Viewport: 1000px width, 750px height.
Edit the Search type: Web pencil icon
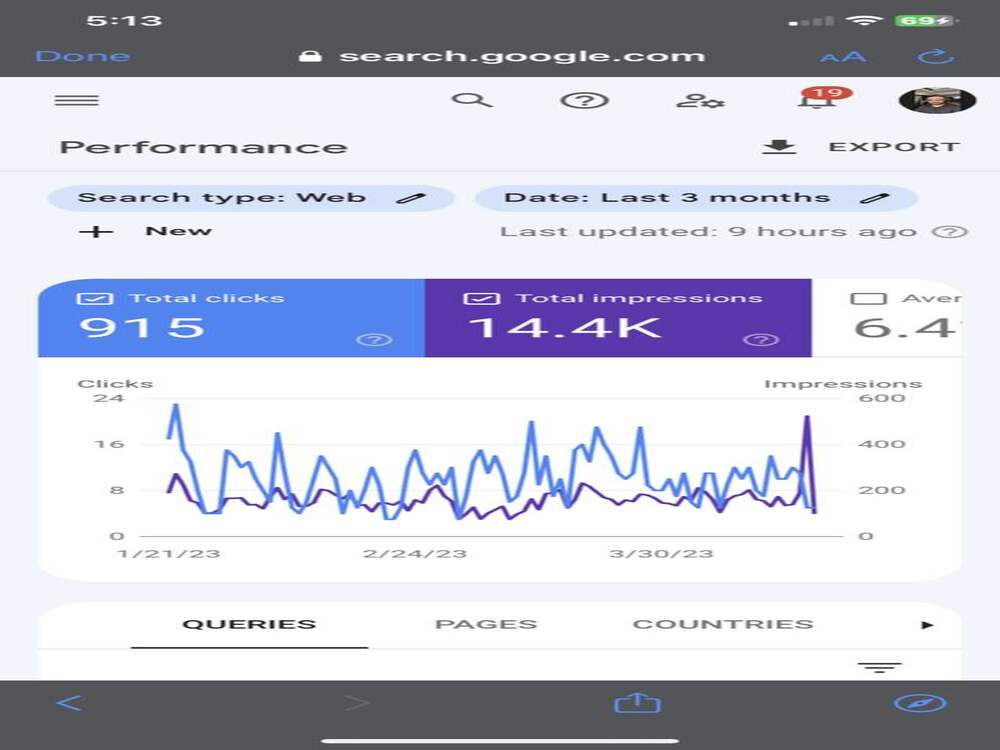coord(411,198)
